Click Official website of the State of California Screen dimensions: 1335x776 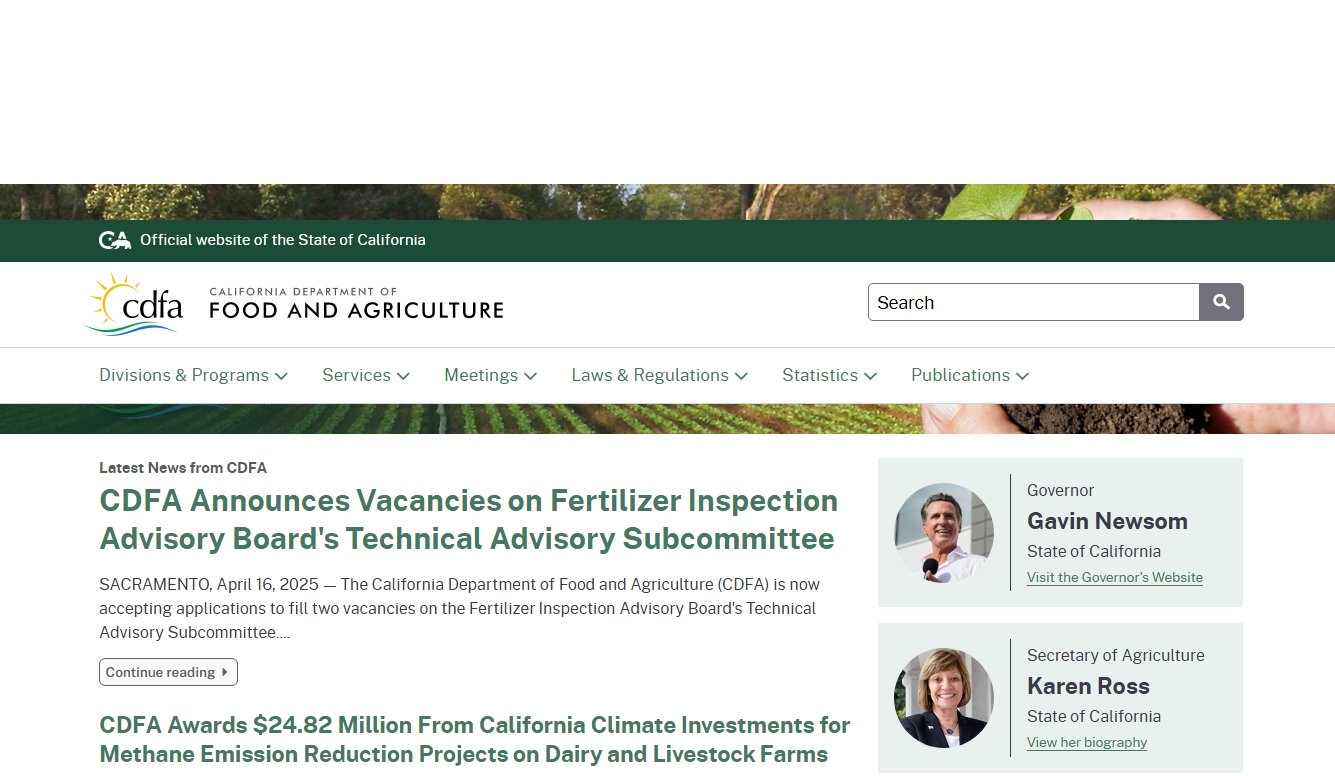pos(283,240)
